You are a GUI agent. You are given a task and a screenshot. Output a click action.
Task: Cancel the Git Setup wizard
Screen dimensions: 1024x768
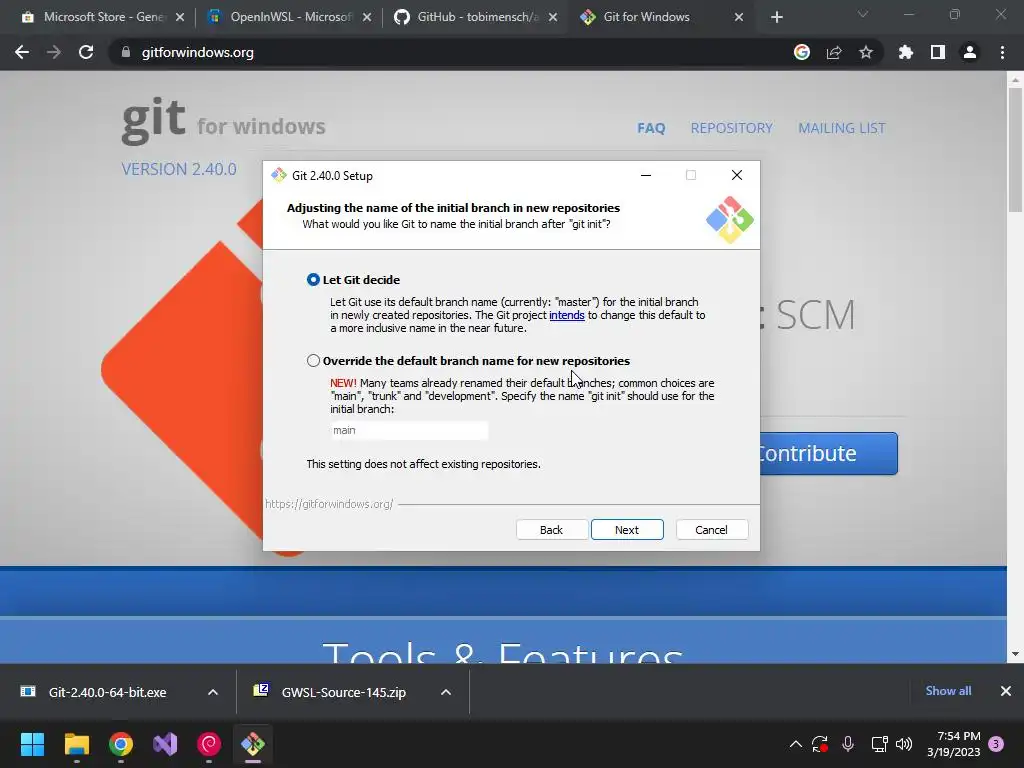tap(712, 530)
